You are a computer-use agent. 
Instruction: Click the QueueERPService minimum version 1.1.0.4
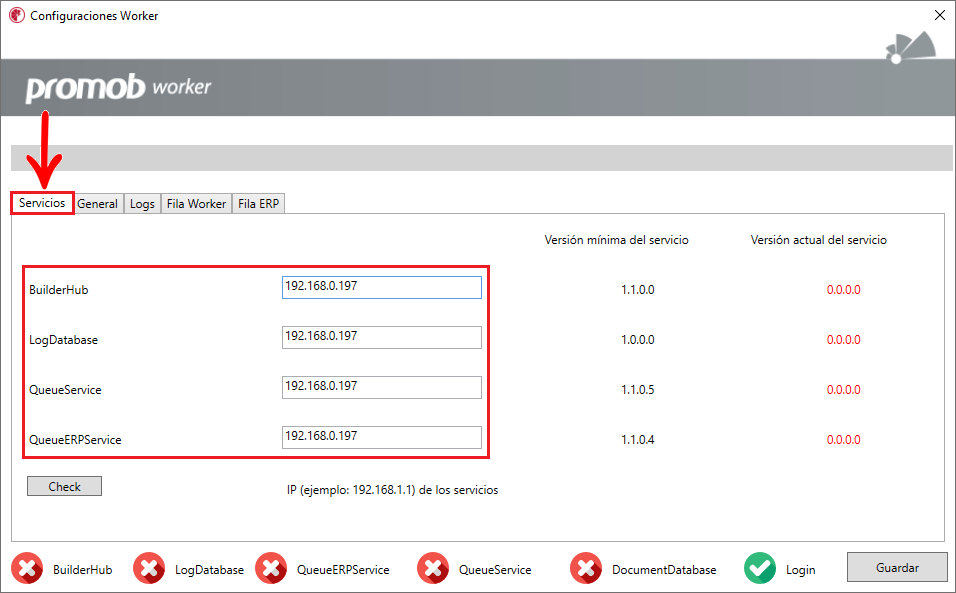(638, 439)
